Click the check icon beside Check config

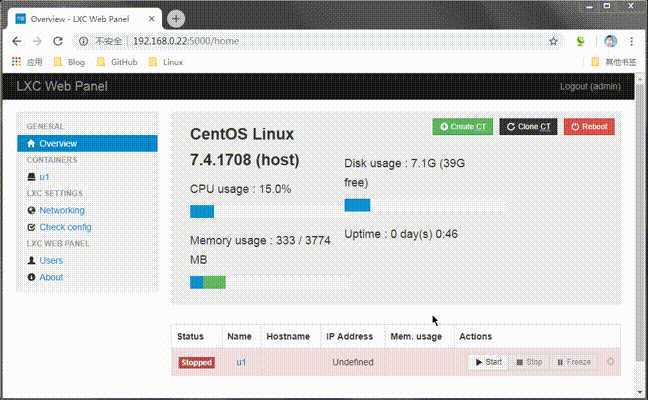point(31,227)
